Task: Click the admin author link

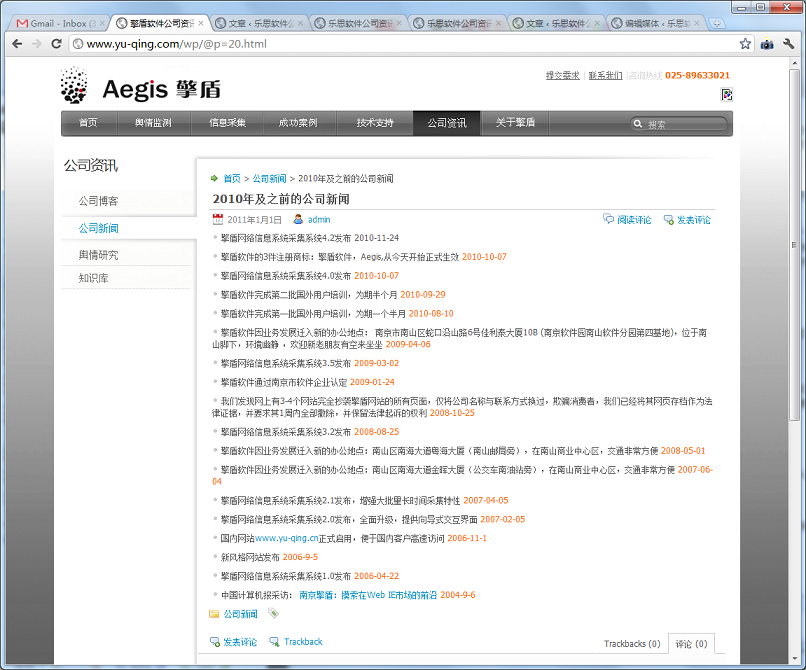Action: 318,220
